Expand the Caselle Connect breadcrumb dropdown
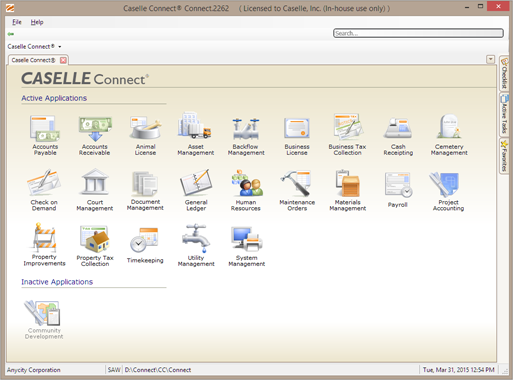Image resolution: width=513 pixels, height=380 pixels. pyautogui.click(x=60, y=47)
